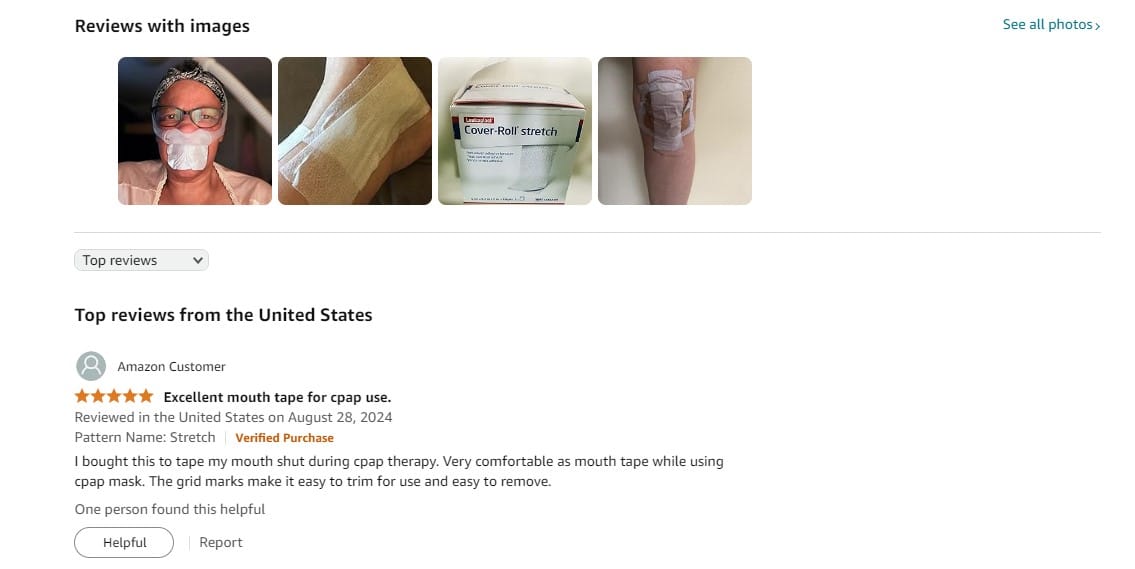Viewport: 1135px width, 569px height.
Task: Report this review
Action: coord(221,543)
